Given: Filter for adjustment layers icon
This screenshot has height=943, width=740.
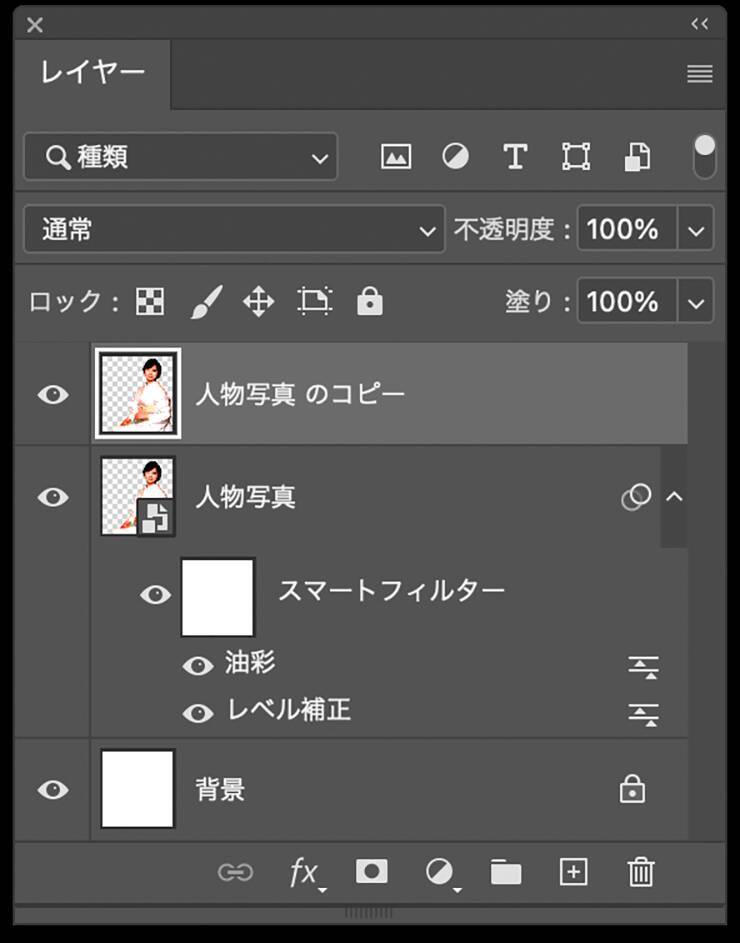Looking at the screenshot, I should click(456, 157).
